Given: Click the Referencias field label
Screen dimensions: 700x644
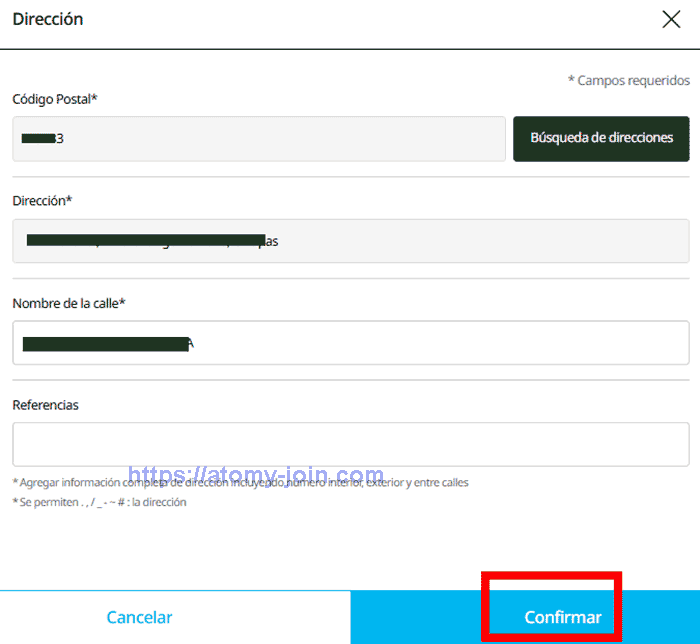Looking at the screenshot, I should click(x=45, y=405).
